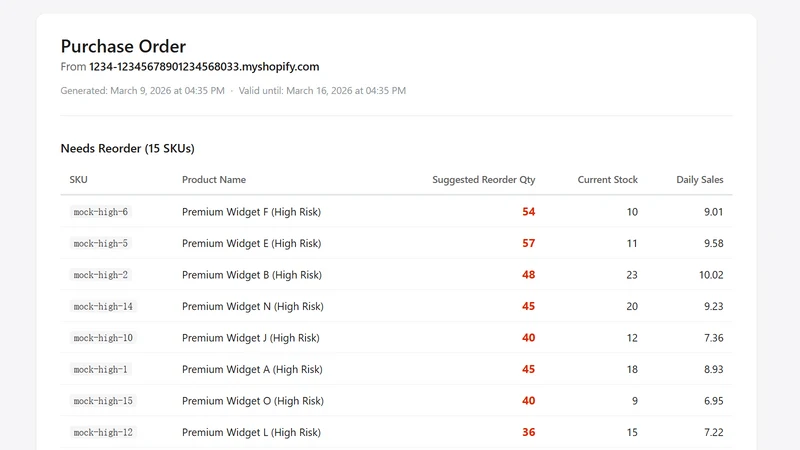Click Premium Widget E (High Risk) product name
This screenshot has width=800, height=450.
252,243
